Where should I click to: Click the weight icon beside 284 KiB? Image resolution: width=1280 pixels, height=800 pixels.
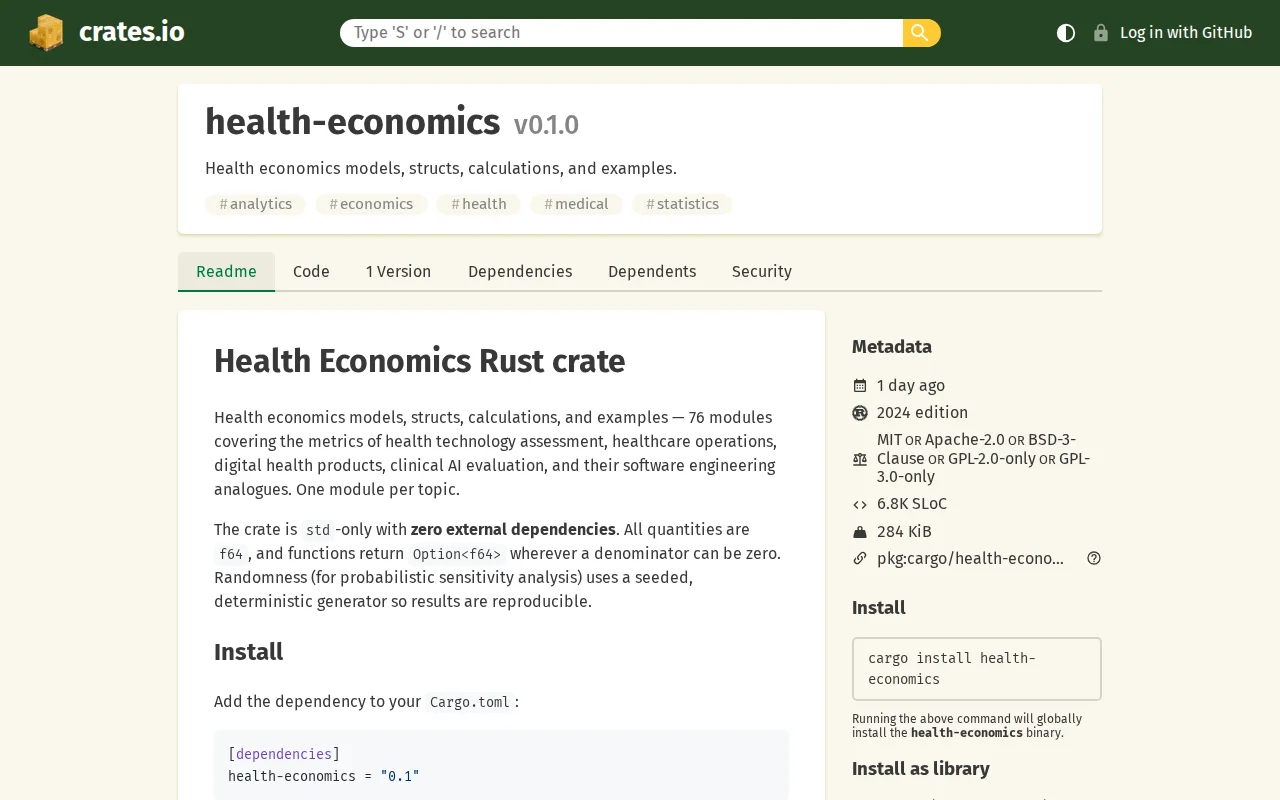[x=860, y=532]
